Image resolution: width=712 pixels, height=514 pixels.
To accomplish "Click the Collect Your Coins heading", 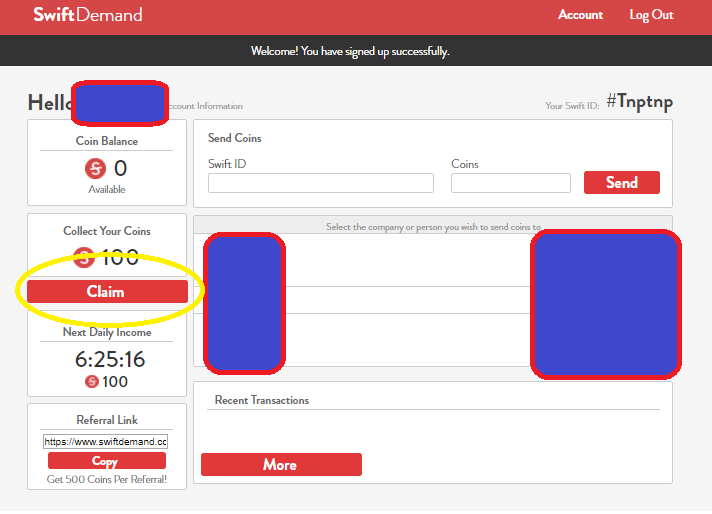I will 107,231.
